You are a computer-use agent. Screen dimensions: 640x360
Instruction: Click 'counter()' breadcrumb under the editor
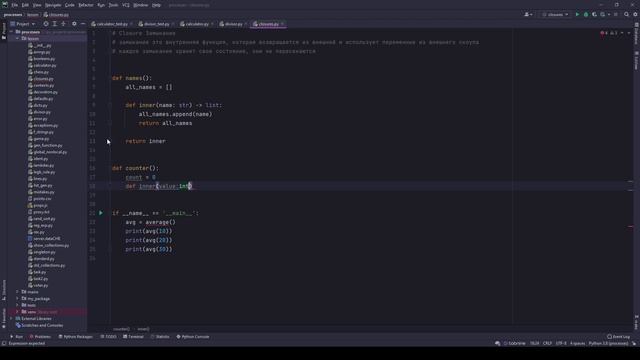[x=121, y=329]
